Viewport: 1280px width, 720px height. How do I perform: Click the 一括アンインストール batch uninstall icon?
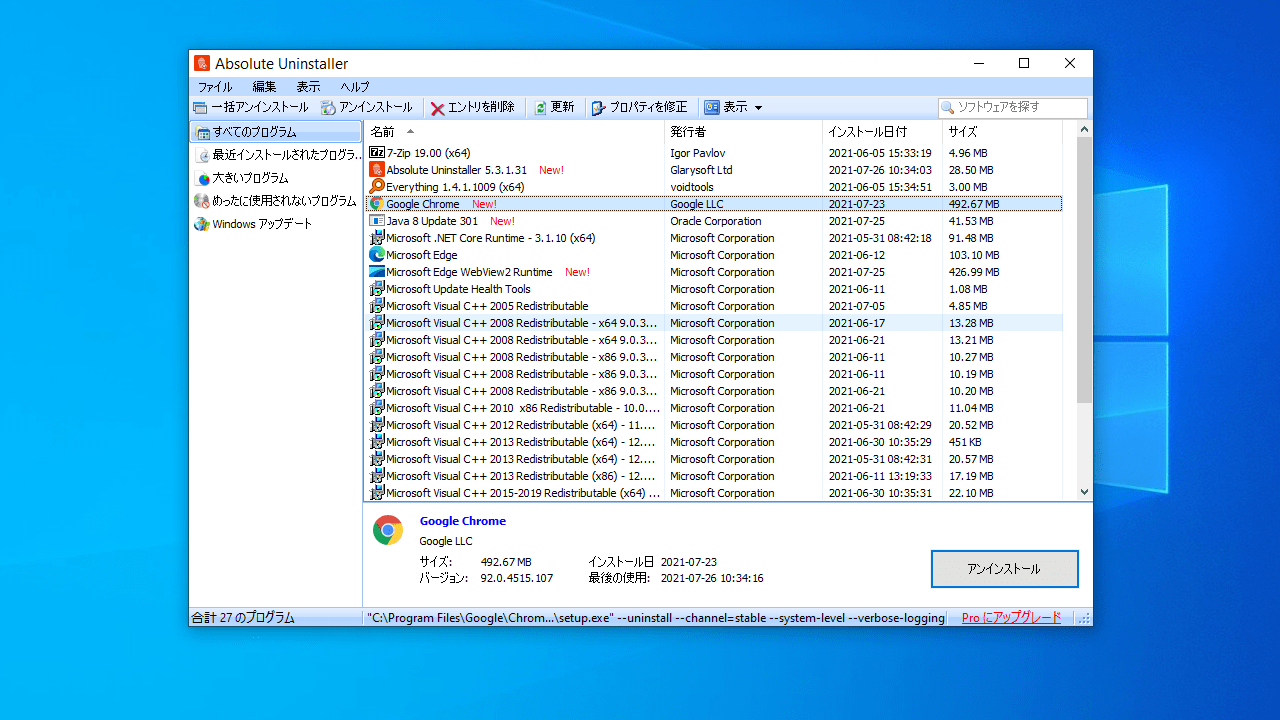point(200,107)
